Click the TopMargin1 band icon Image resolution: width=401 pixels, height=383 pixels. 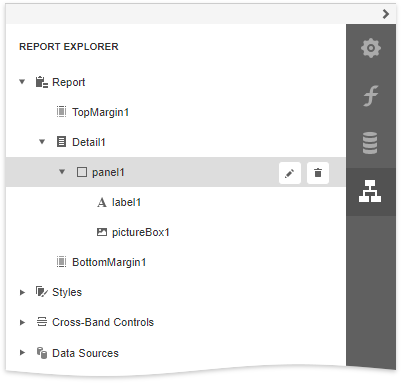click(x=61, y=112)
